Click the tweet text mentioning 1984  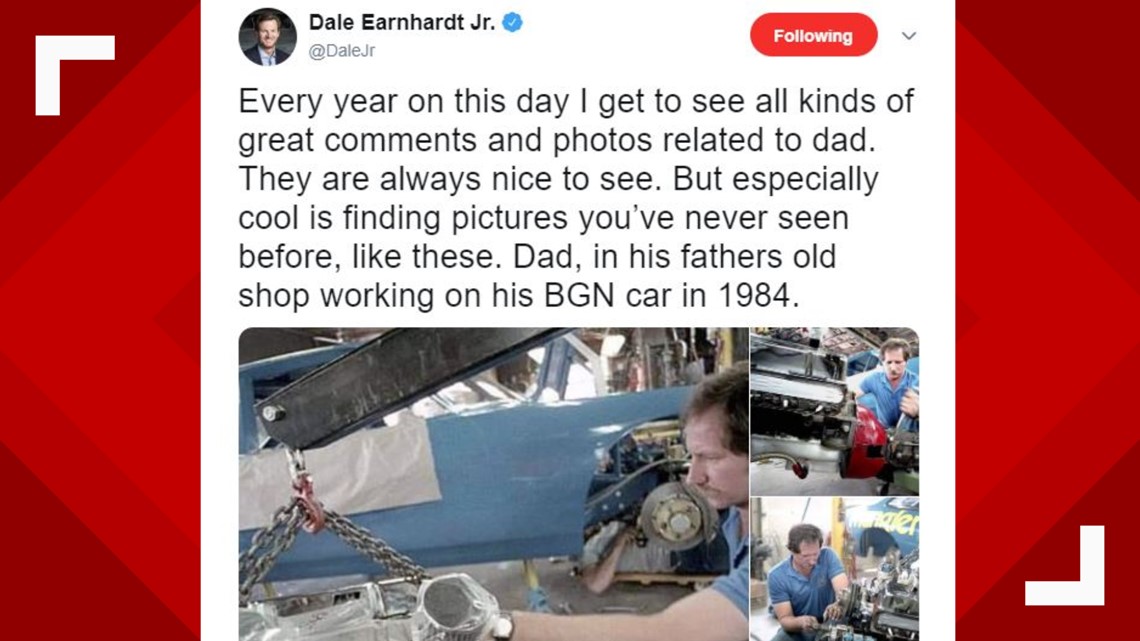coord(519,295)
